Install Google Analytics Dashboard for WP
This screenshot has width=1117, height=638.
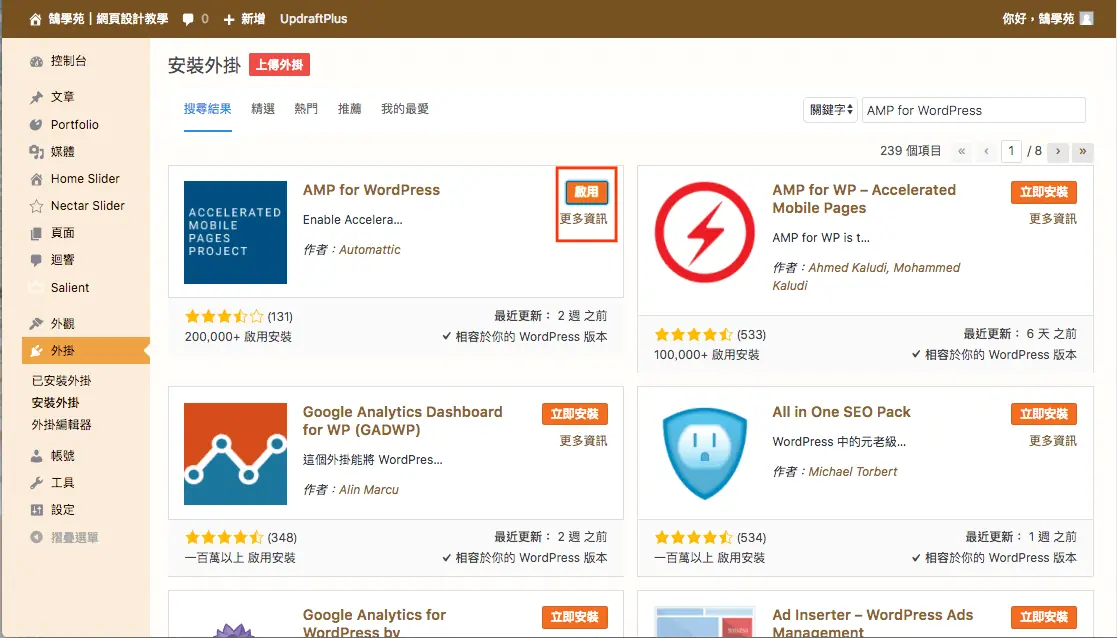574,414
